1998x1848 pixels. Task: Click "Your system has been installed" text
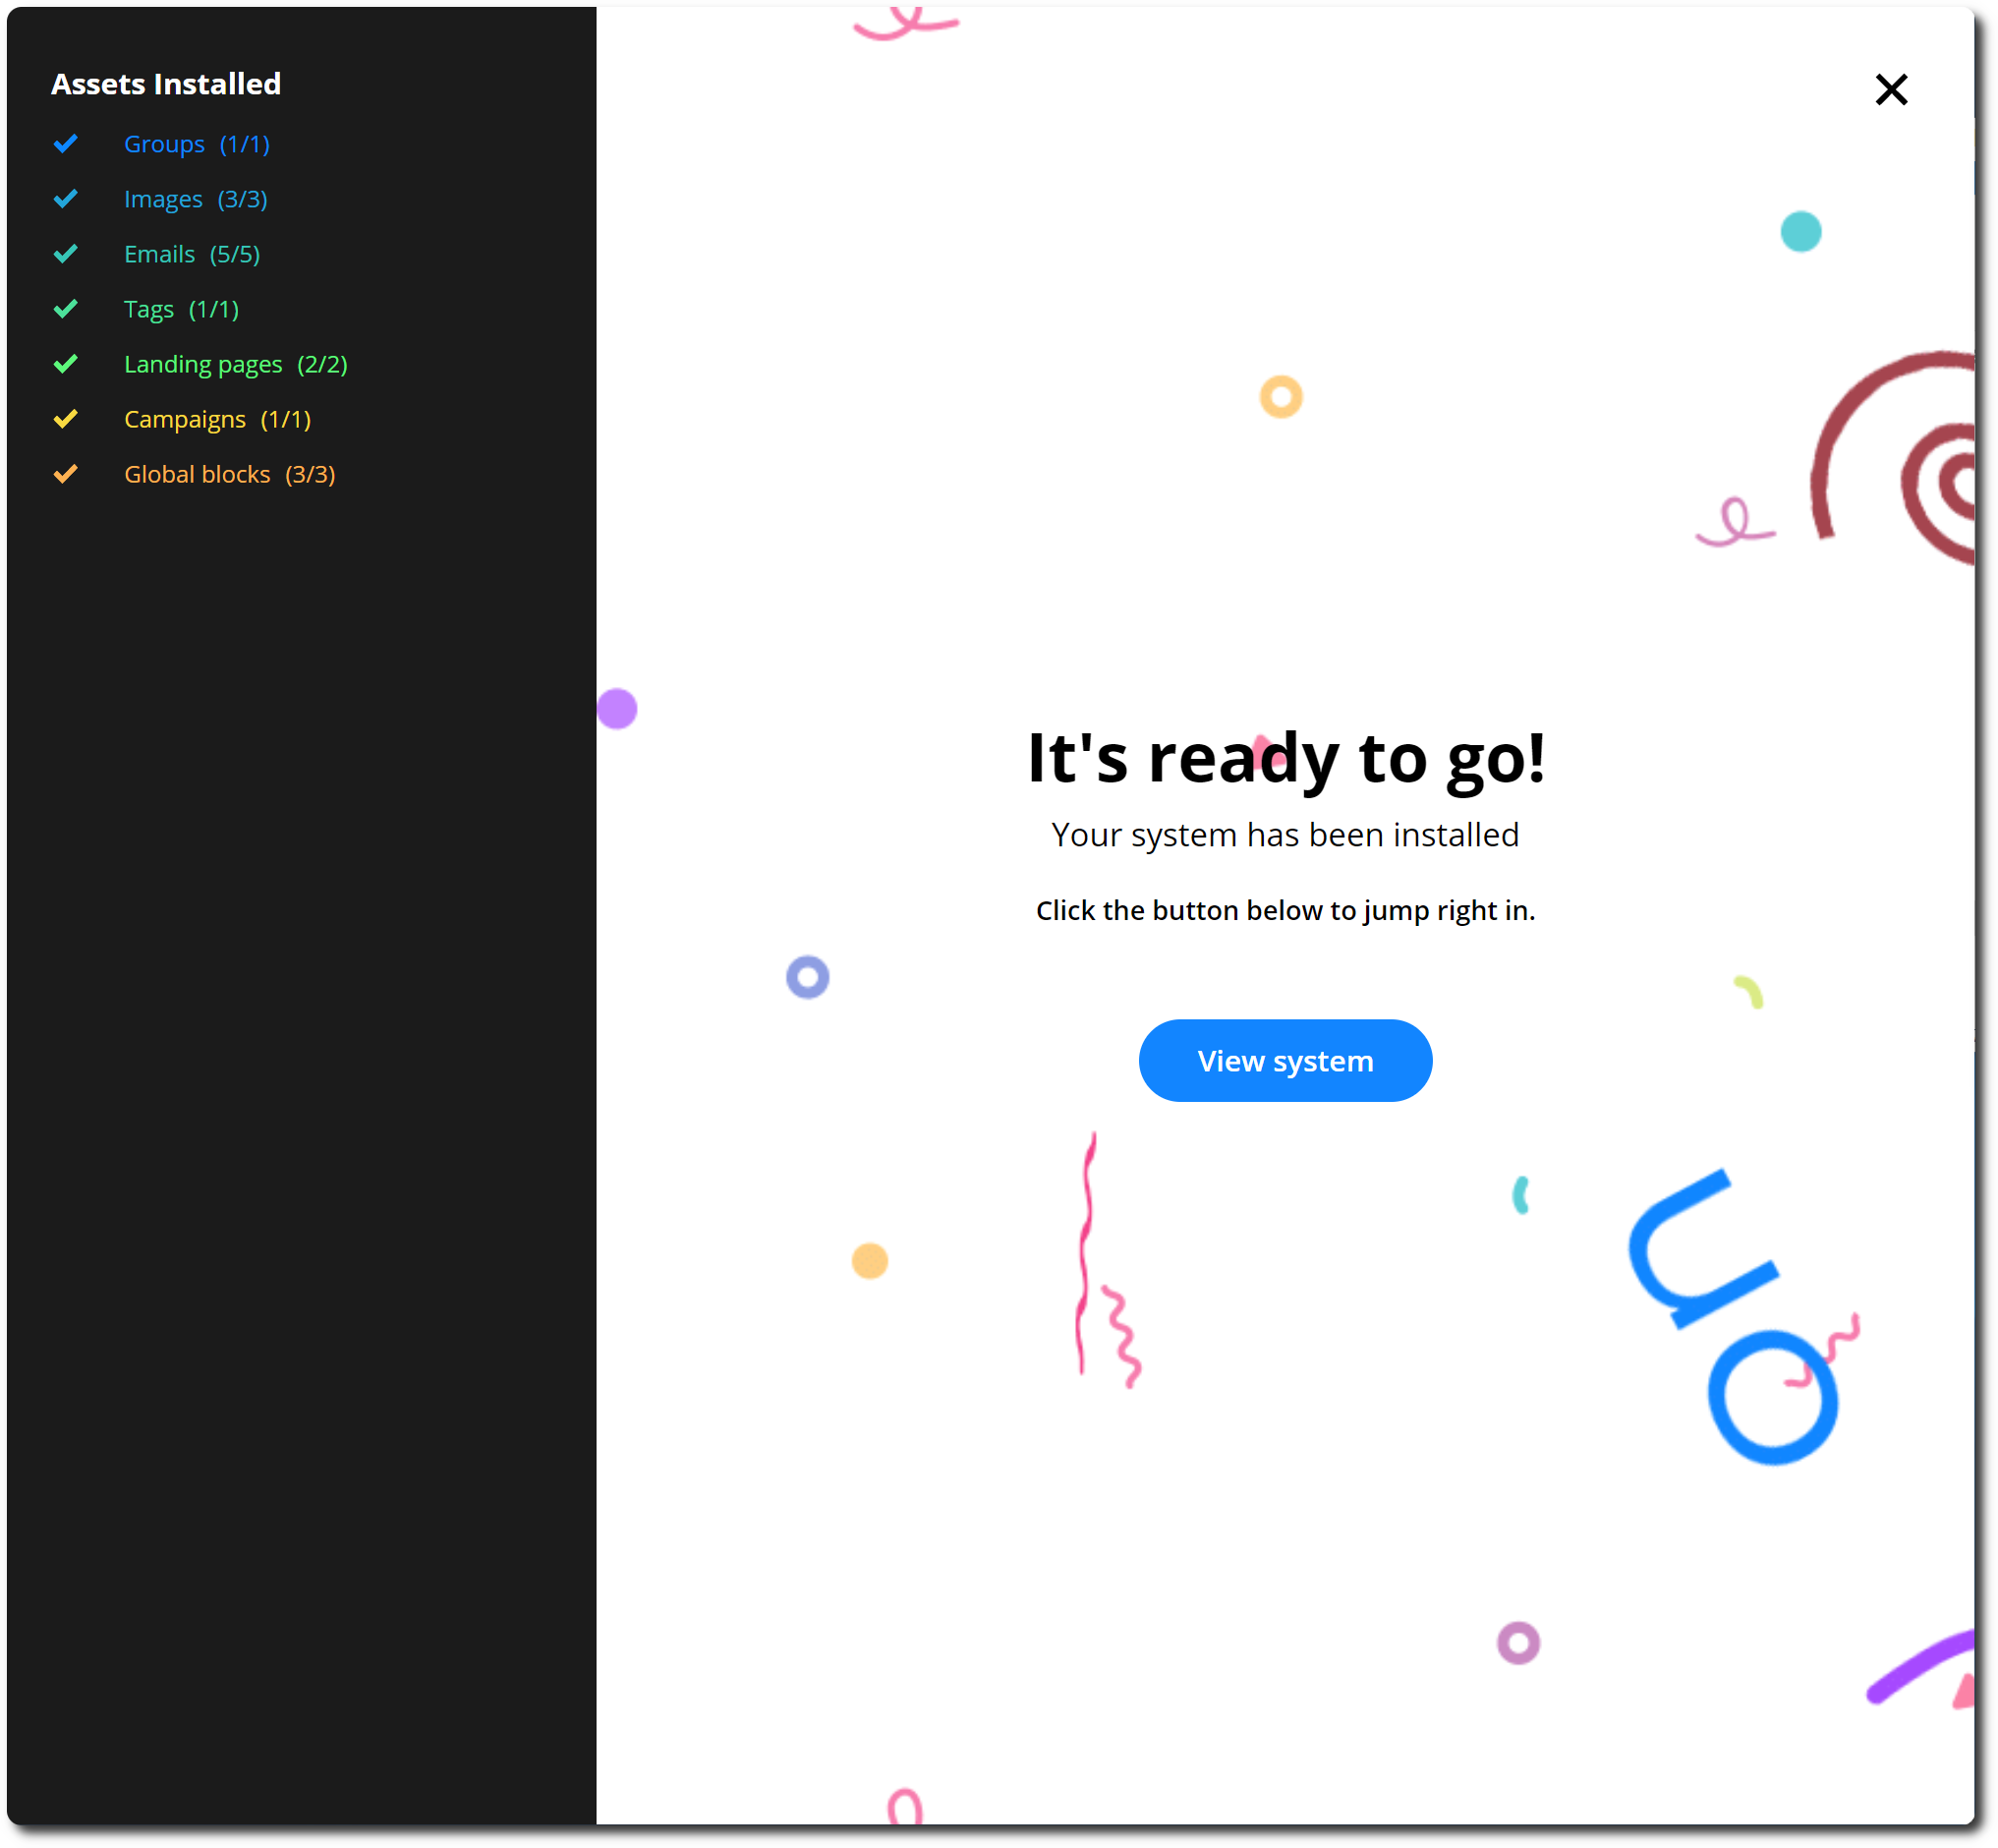[x=1285, y=834]
